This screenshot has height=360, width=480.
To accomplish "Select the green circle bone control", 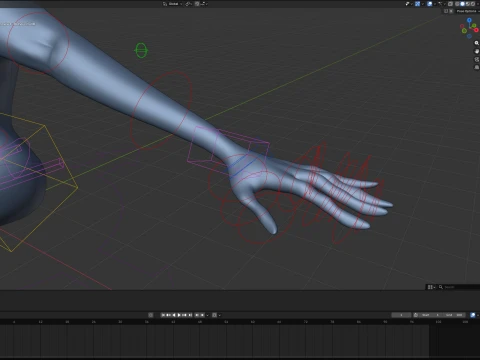I will tap(141, 50).
